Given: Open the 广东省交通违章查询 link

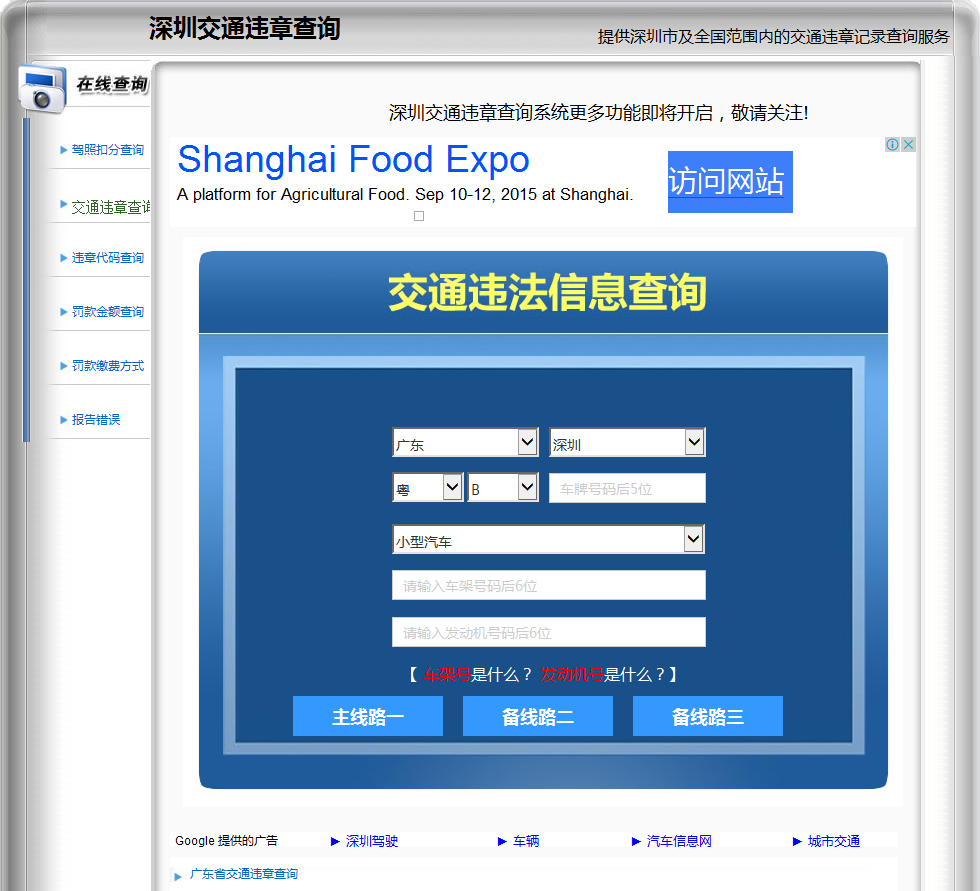Looking at the screenshot, I should pyautogui.click(x=244, y=874).
